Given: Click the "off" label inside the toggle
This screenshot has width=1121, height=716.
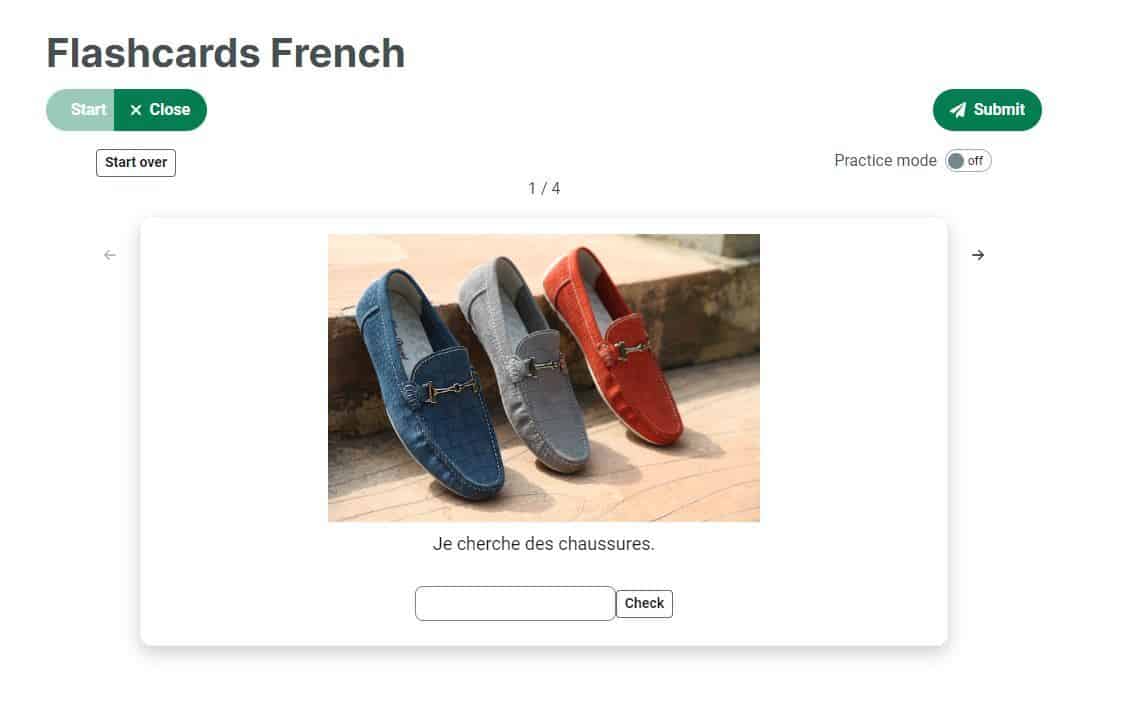Looking at the screenshot, I should 975,161.
